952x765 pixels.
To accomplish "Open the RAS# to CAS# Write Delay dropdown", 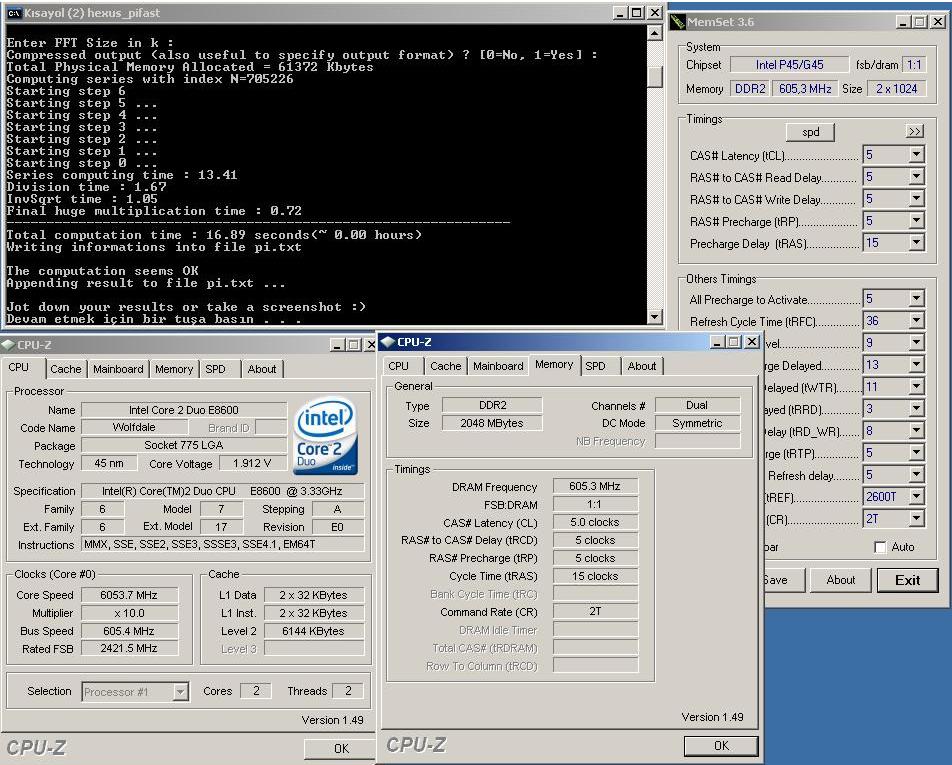I will click(916, 199).
